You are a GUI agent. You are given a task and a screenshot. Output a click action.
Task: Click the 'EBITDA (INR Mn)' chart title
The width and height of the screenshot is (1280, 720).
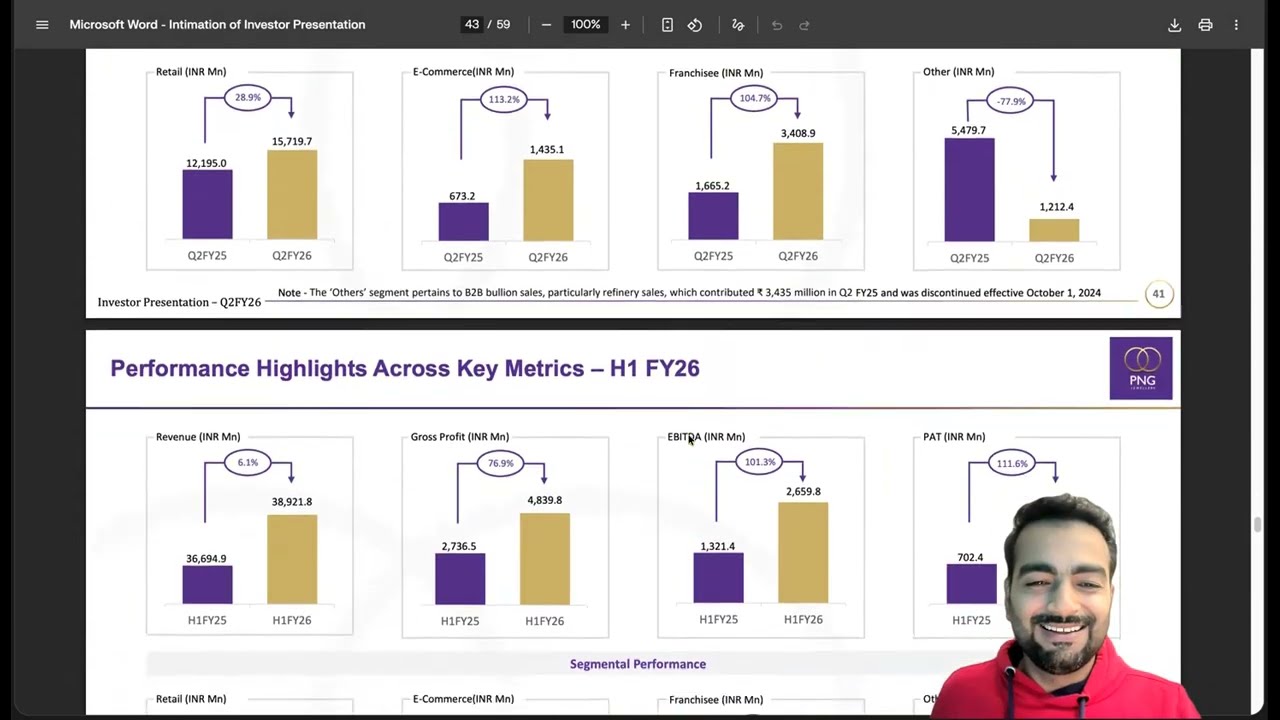[706, 437]
